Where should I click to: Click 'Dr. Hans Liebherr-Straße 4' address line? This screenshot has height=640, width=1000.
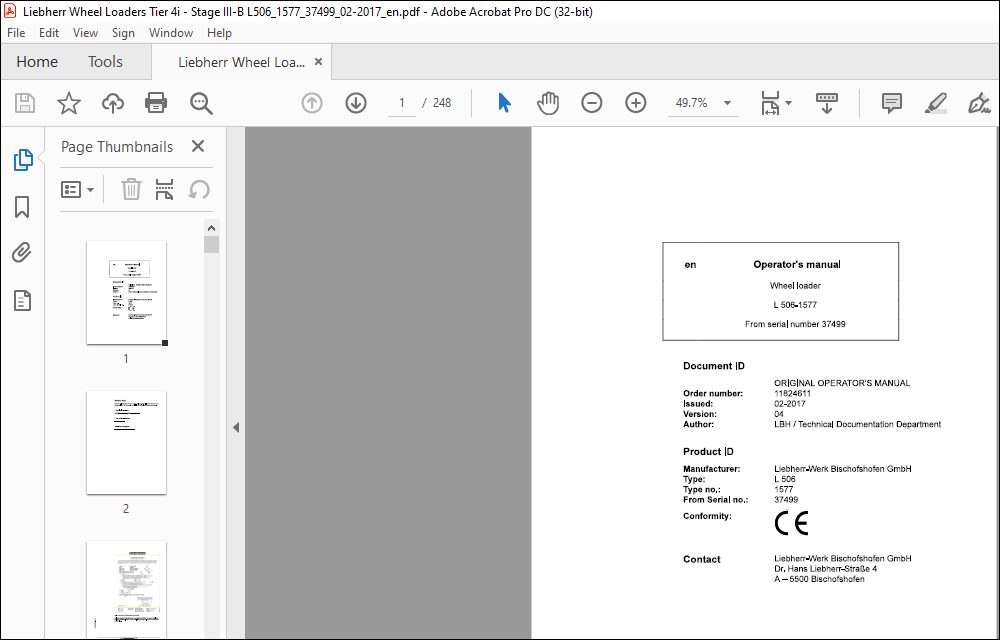pyautogui.click(x=825, y=569)
